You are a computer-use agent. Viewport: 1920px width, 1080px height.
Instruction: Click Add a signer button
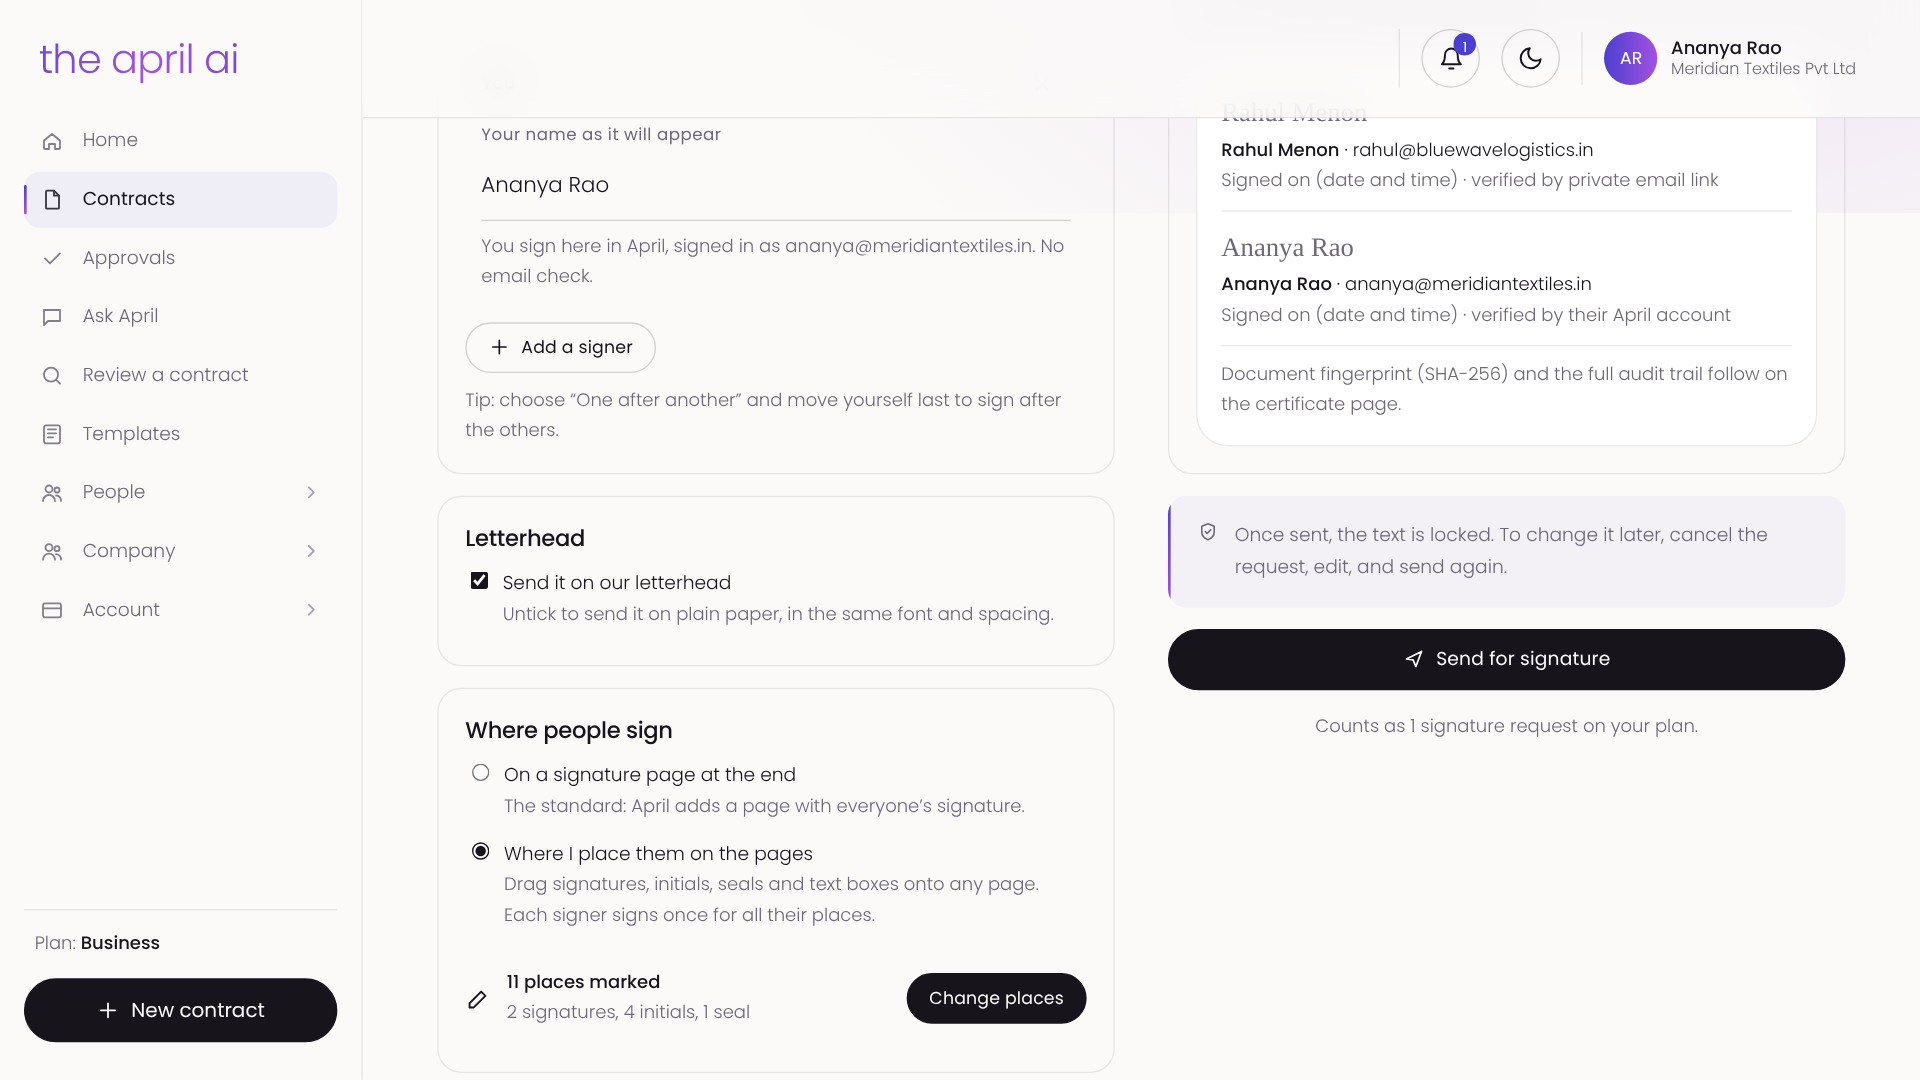(x=560, y=347)
